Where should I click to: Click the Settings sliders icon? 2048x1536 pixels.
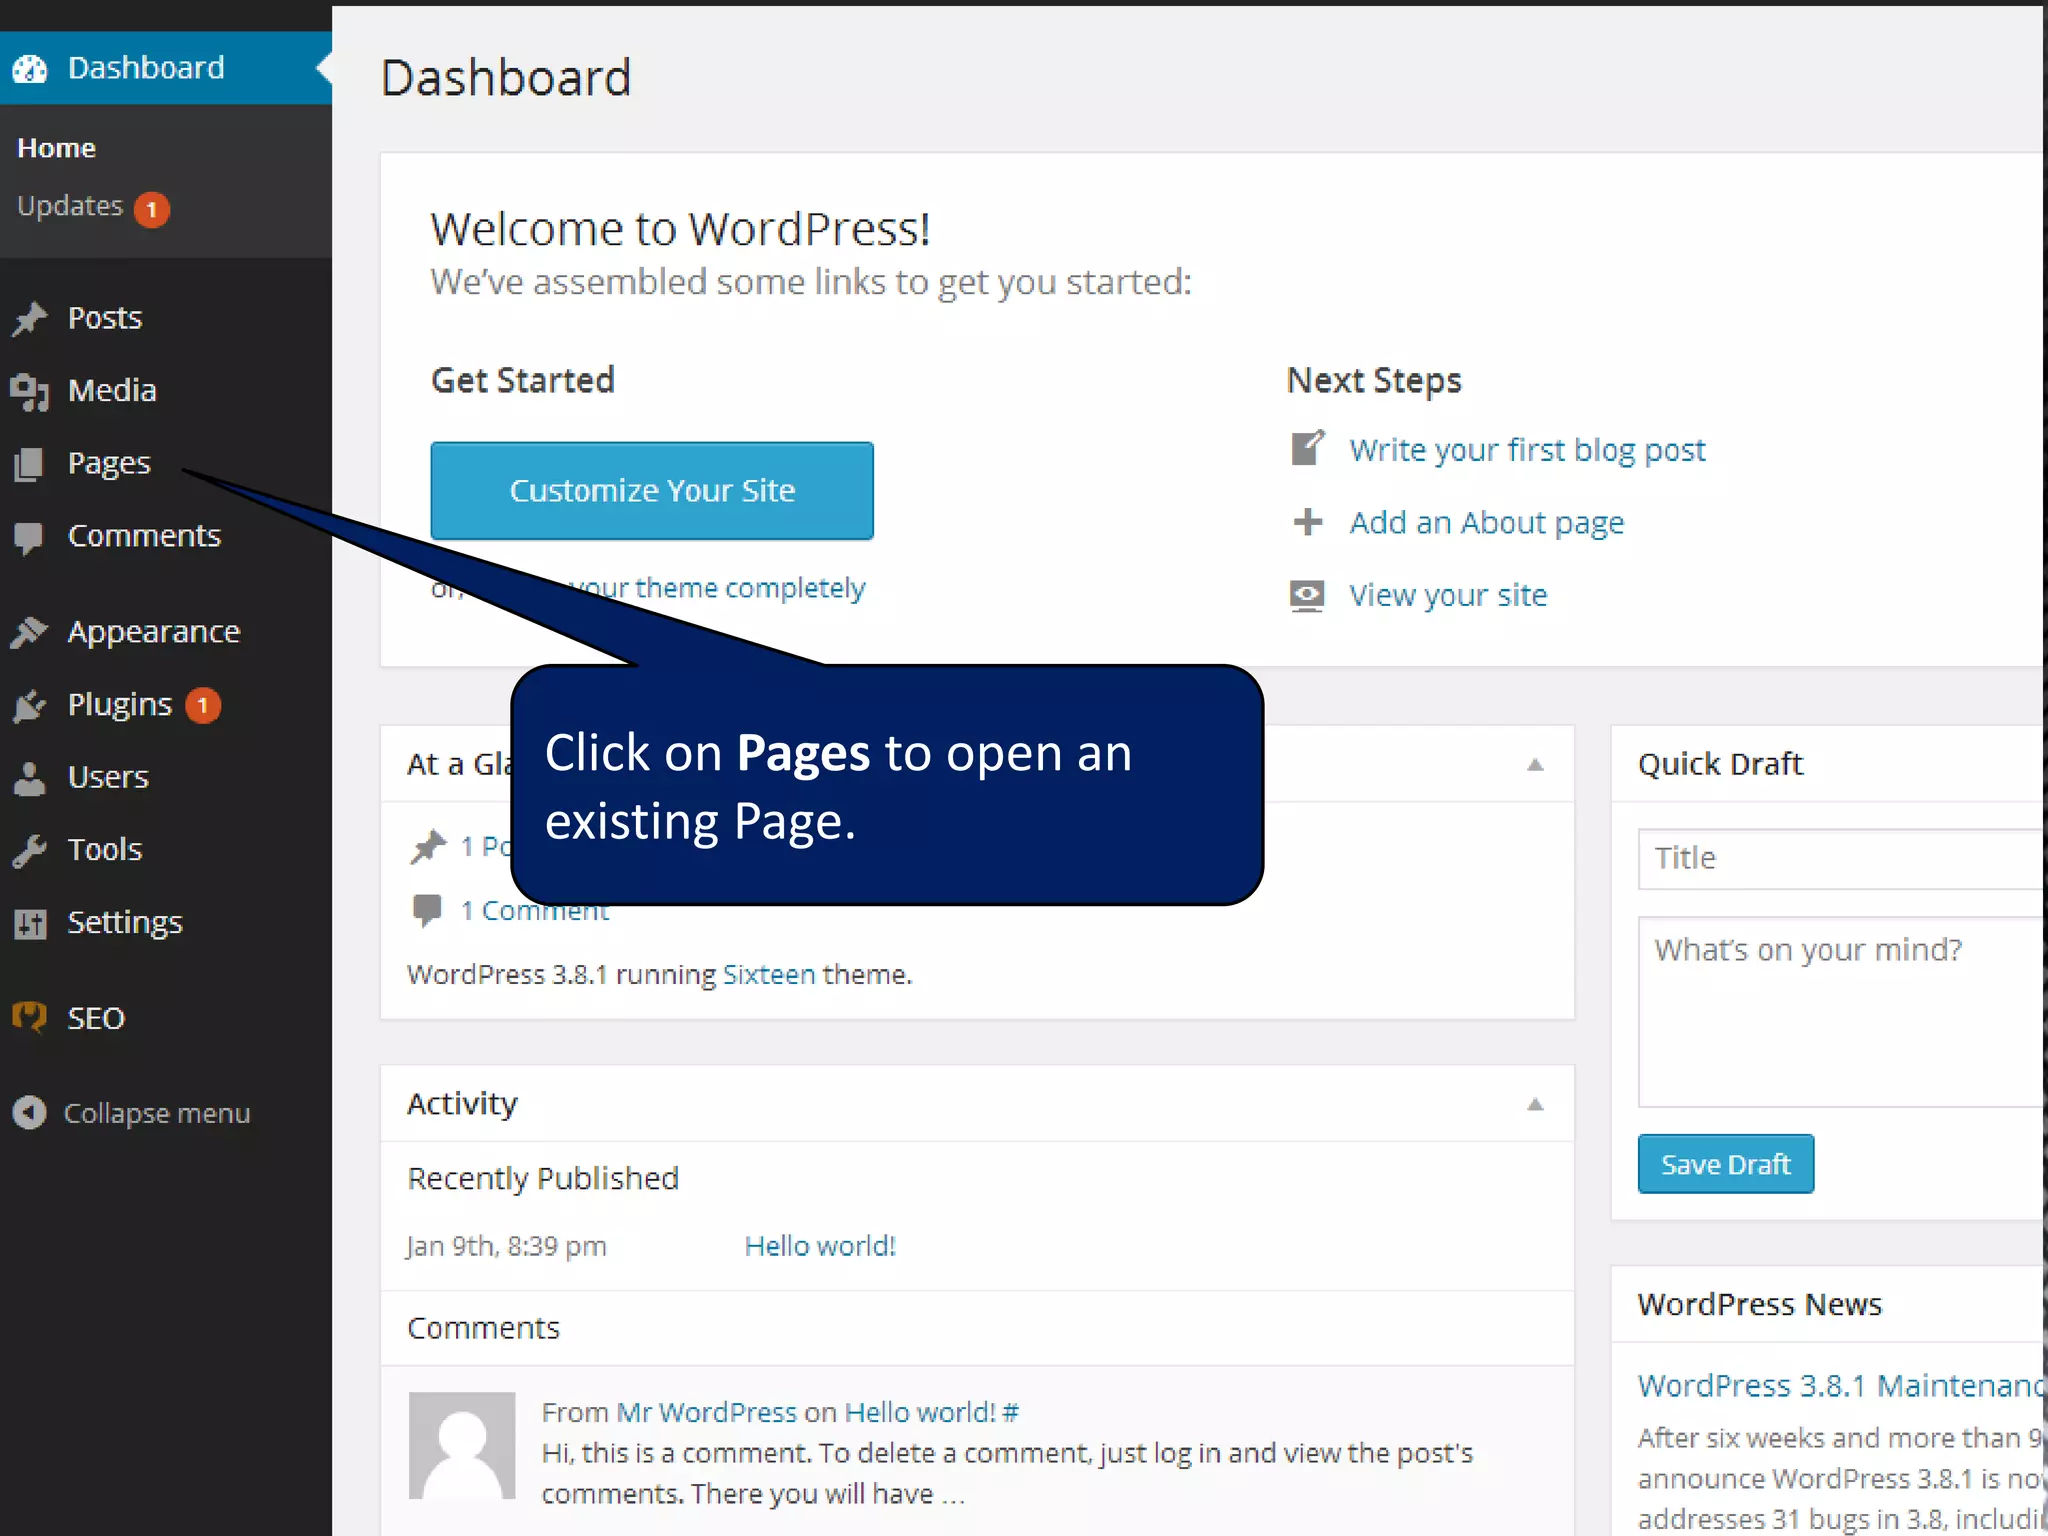tap(30, 923)
